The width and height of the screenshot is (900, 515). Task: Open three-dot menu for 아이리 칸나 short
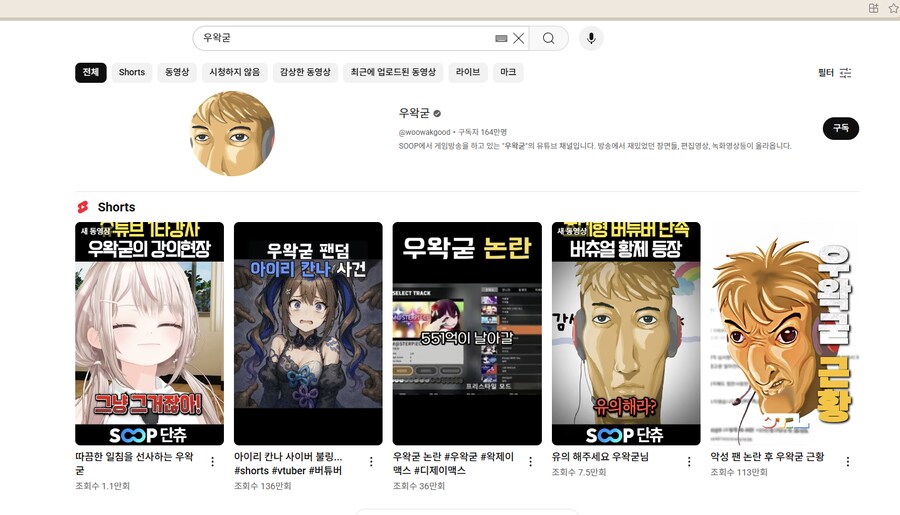371,462
